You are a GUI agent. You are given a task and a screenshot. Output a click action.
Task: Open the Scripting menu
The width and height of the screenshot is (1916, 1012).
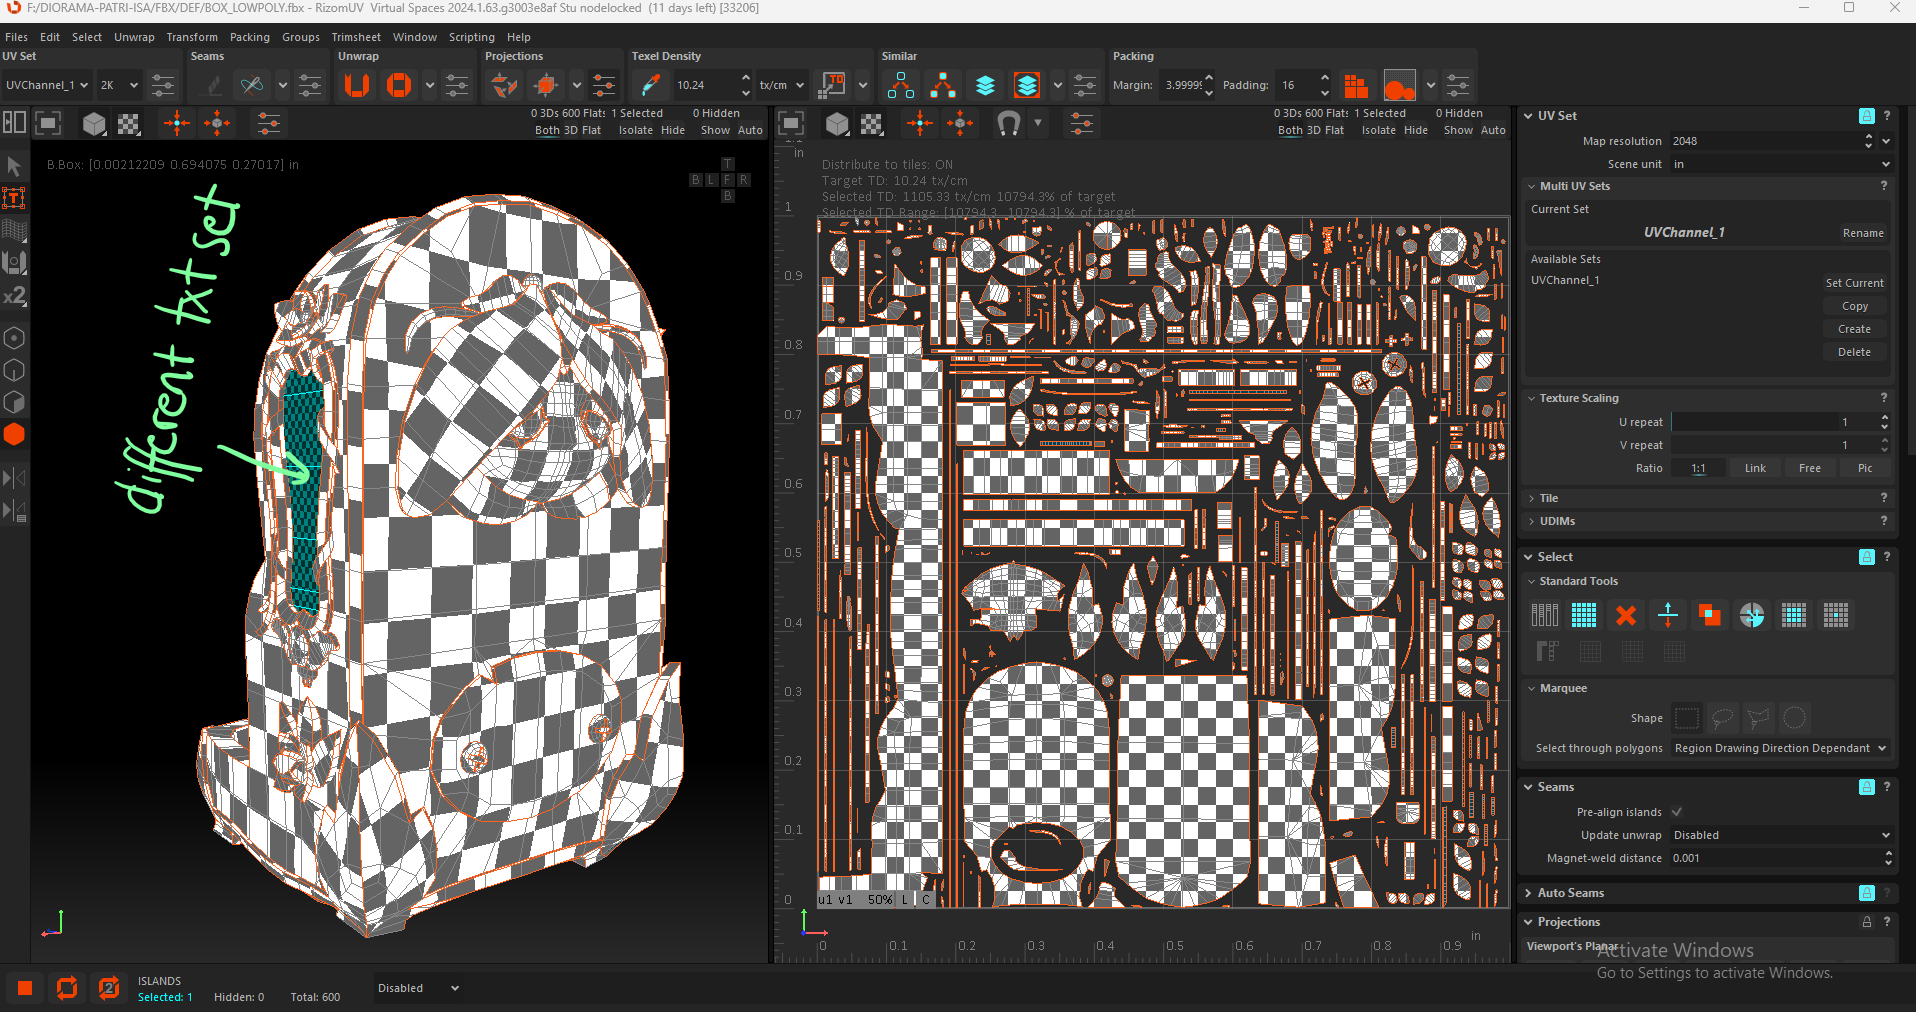click(471, 37)
